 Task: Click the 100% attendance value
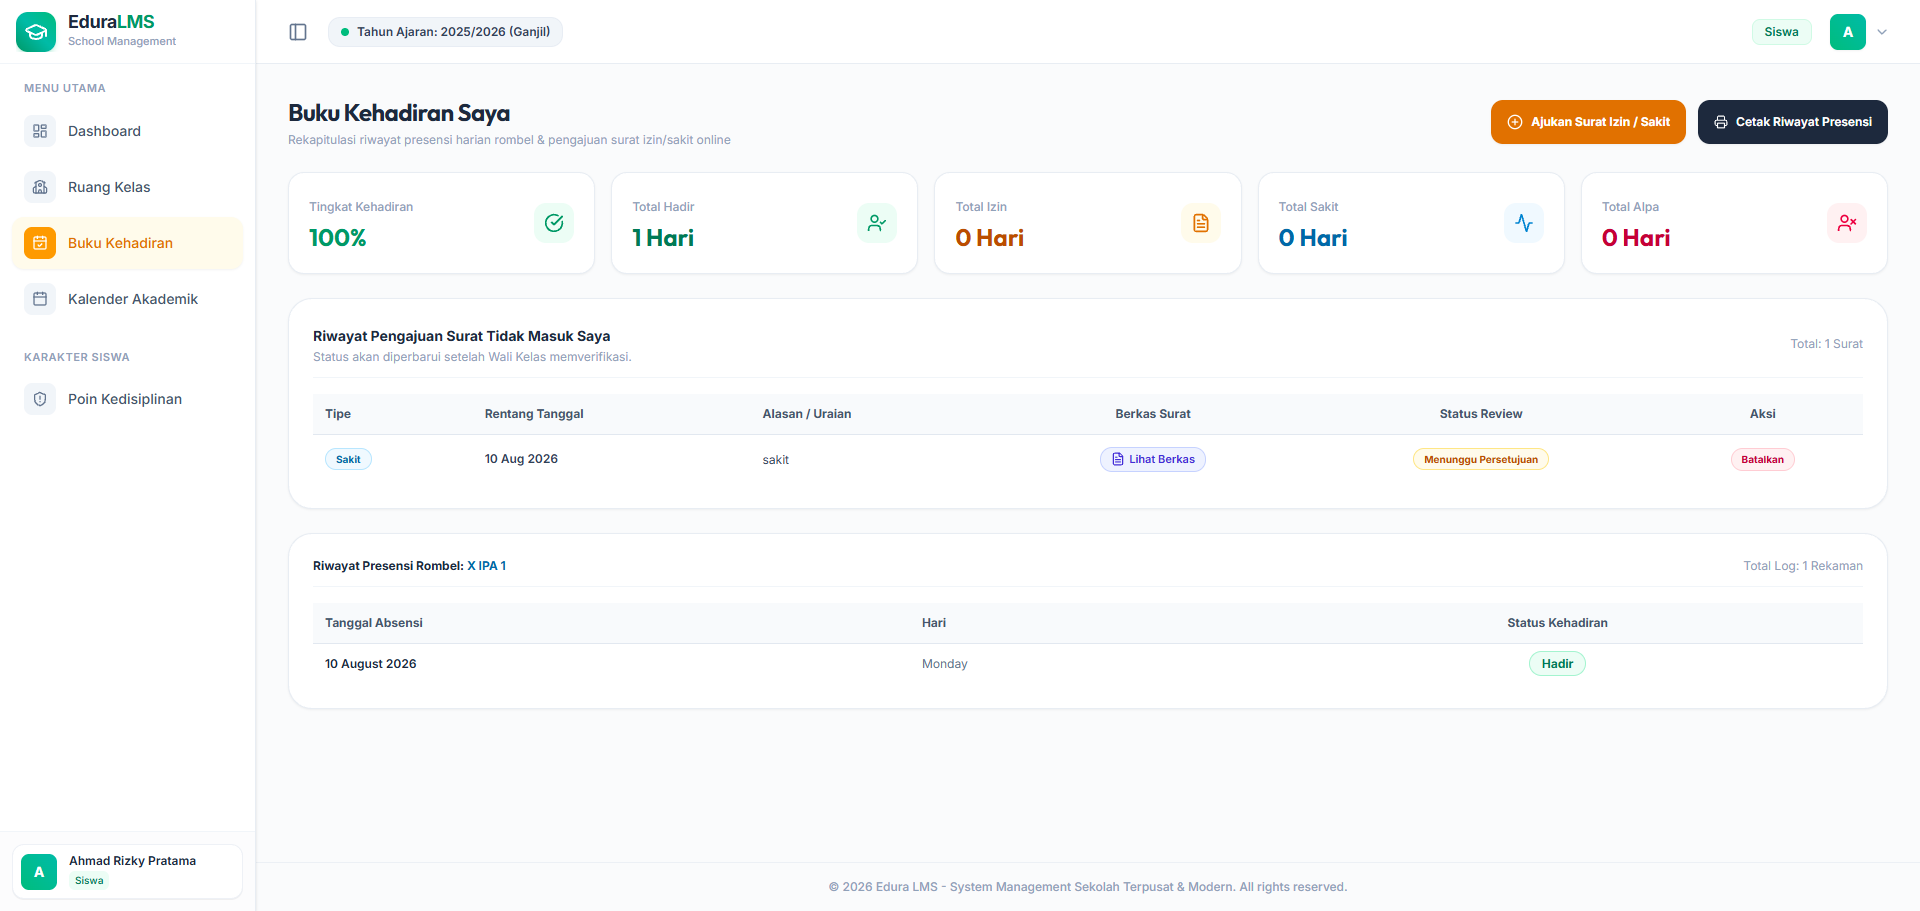(337, 238)
